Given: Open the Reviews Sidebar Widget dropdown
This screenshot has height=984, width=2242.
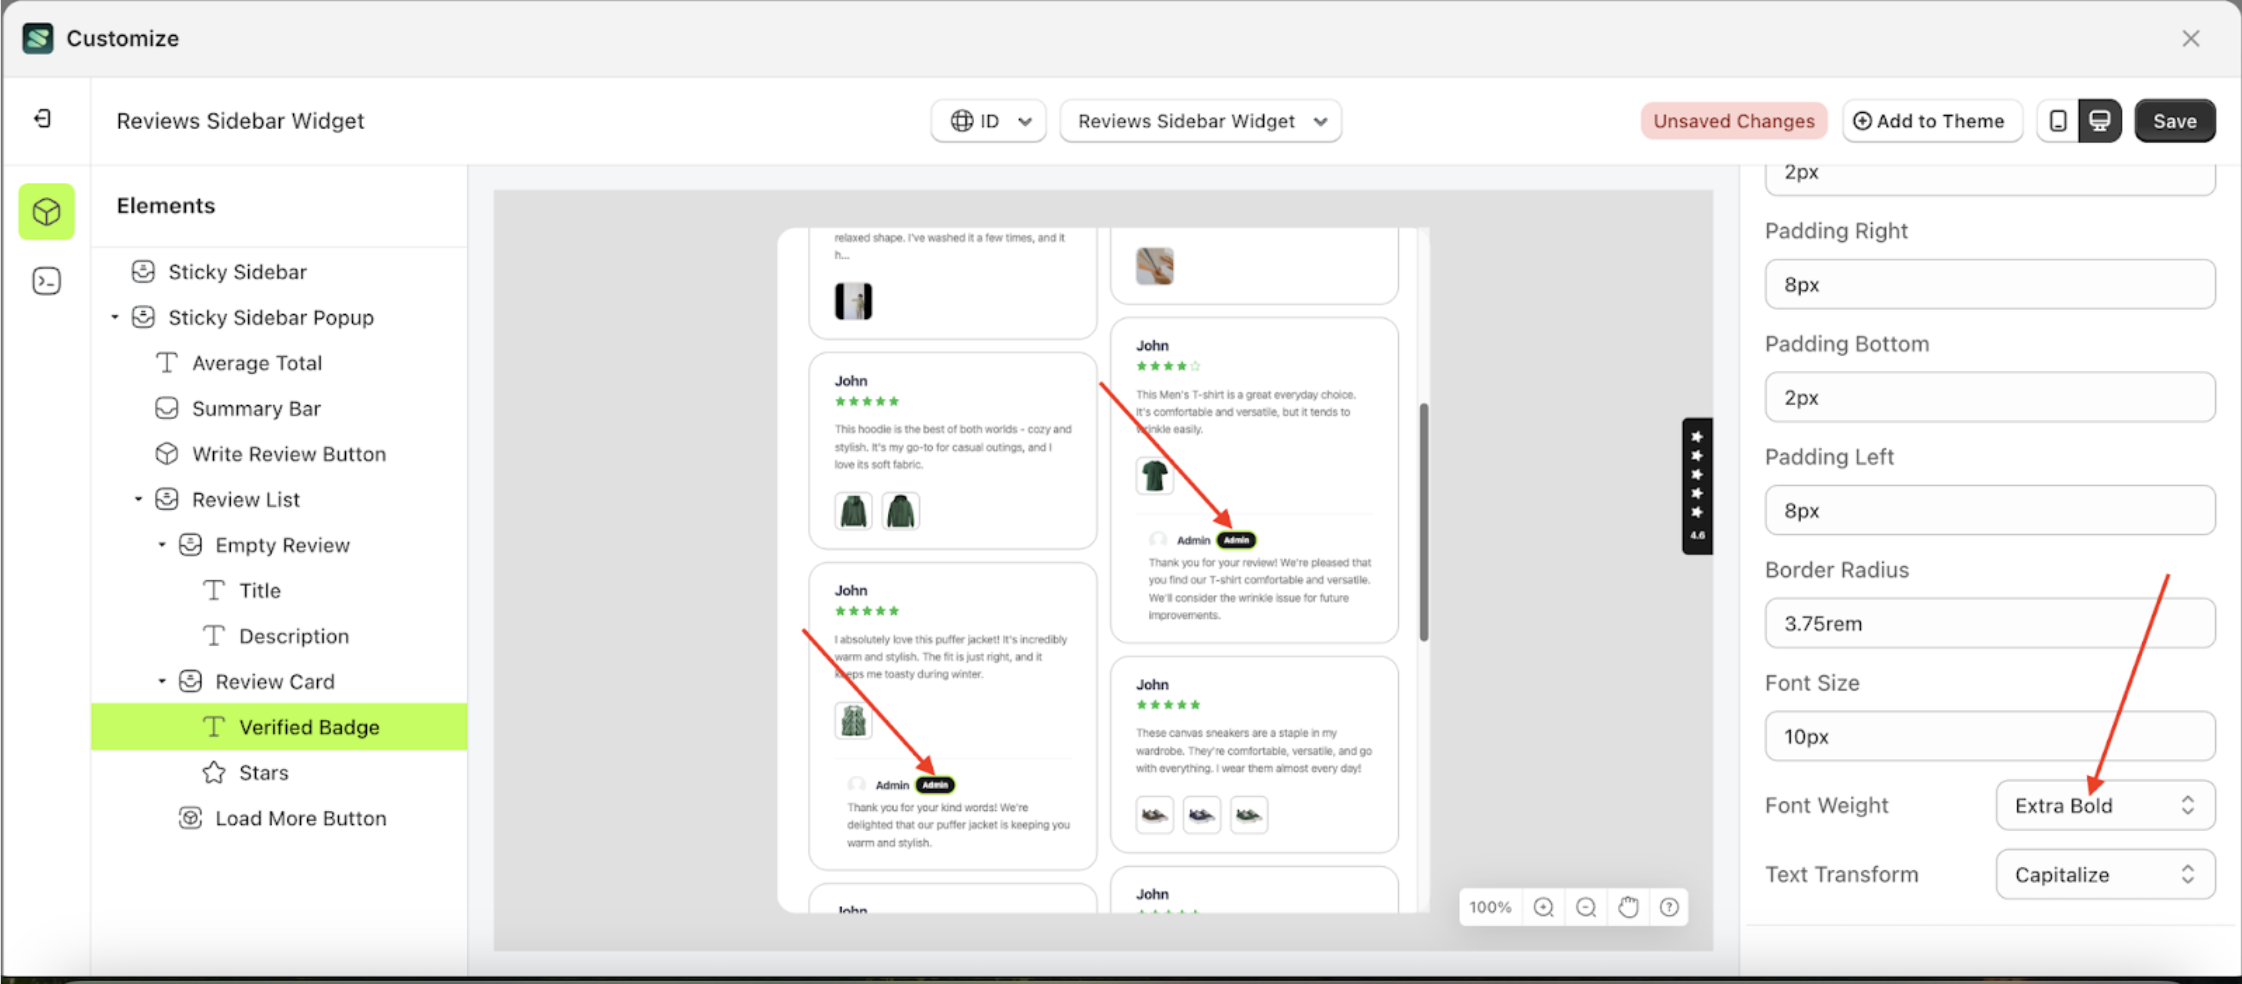Looking at the screenshot, I should pyautogui.click(x=1200, y=121).
